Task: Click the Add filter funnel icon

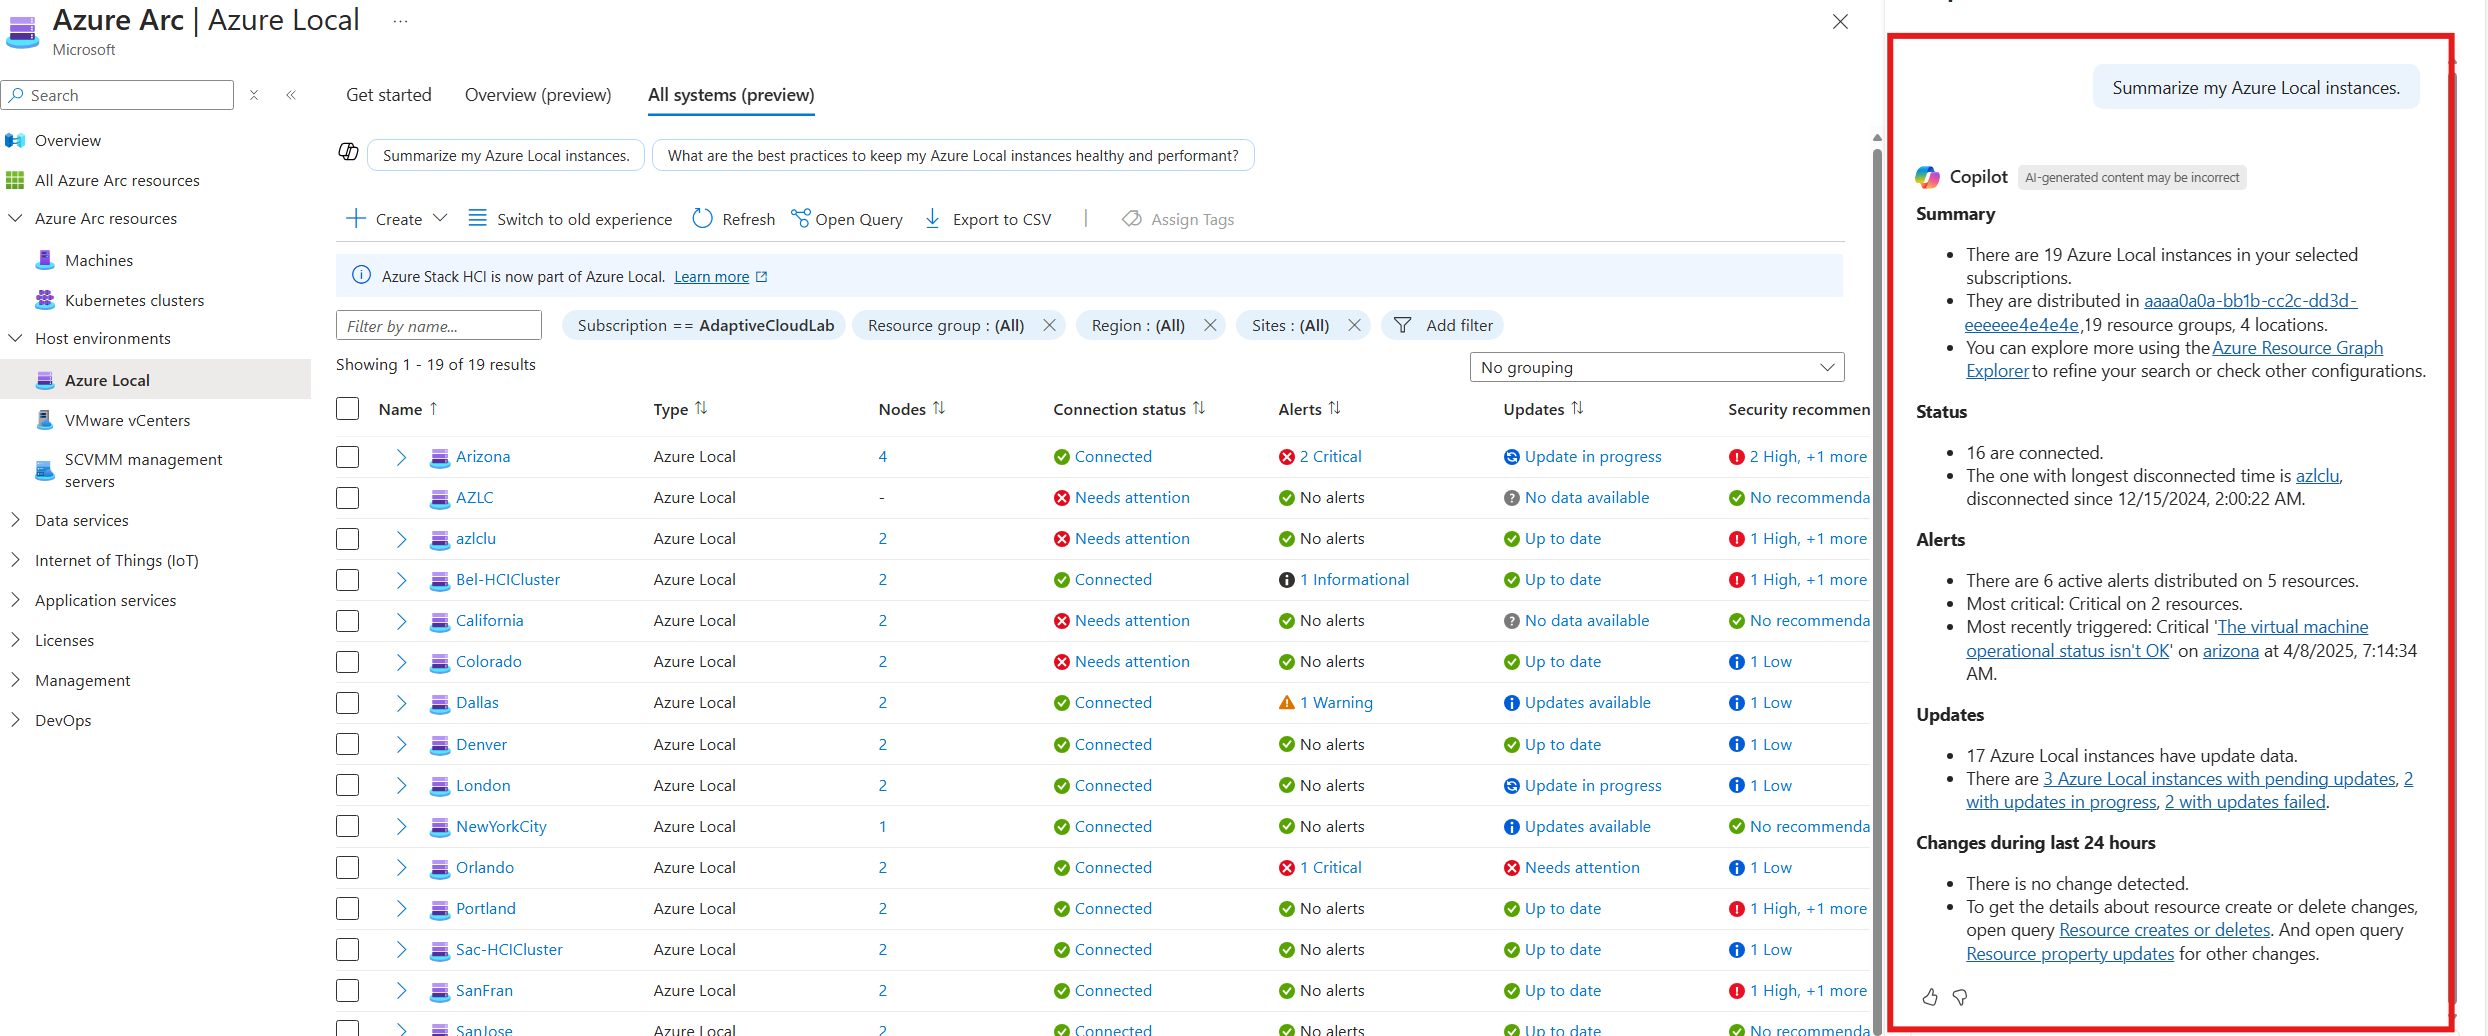Action: click(x=1403, y=326)
